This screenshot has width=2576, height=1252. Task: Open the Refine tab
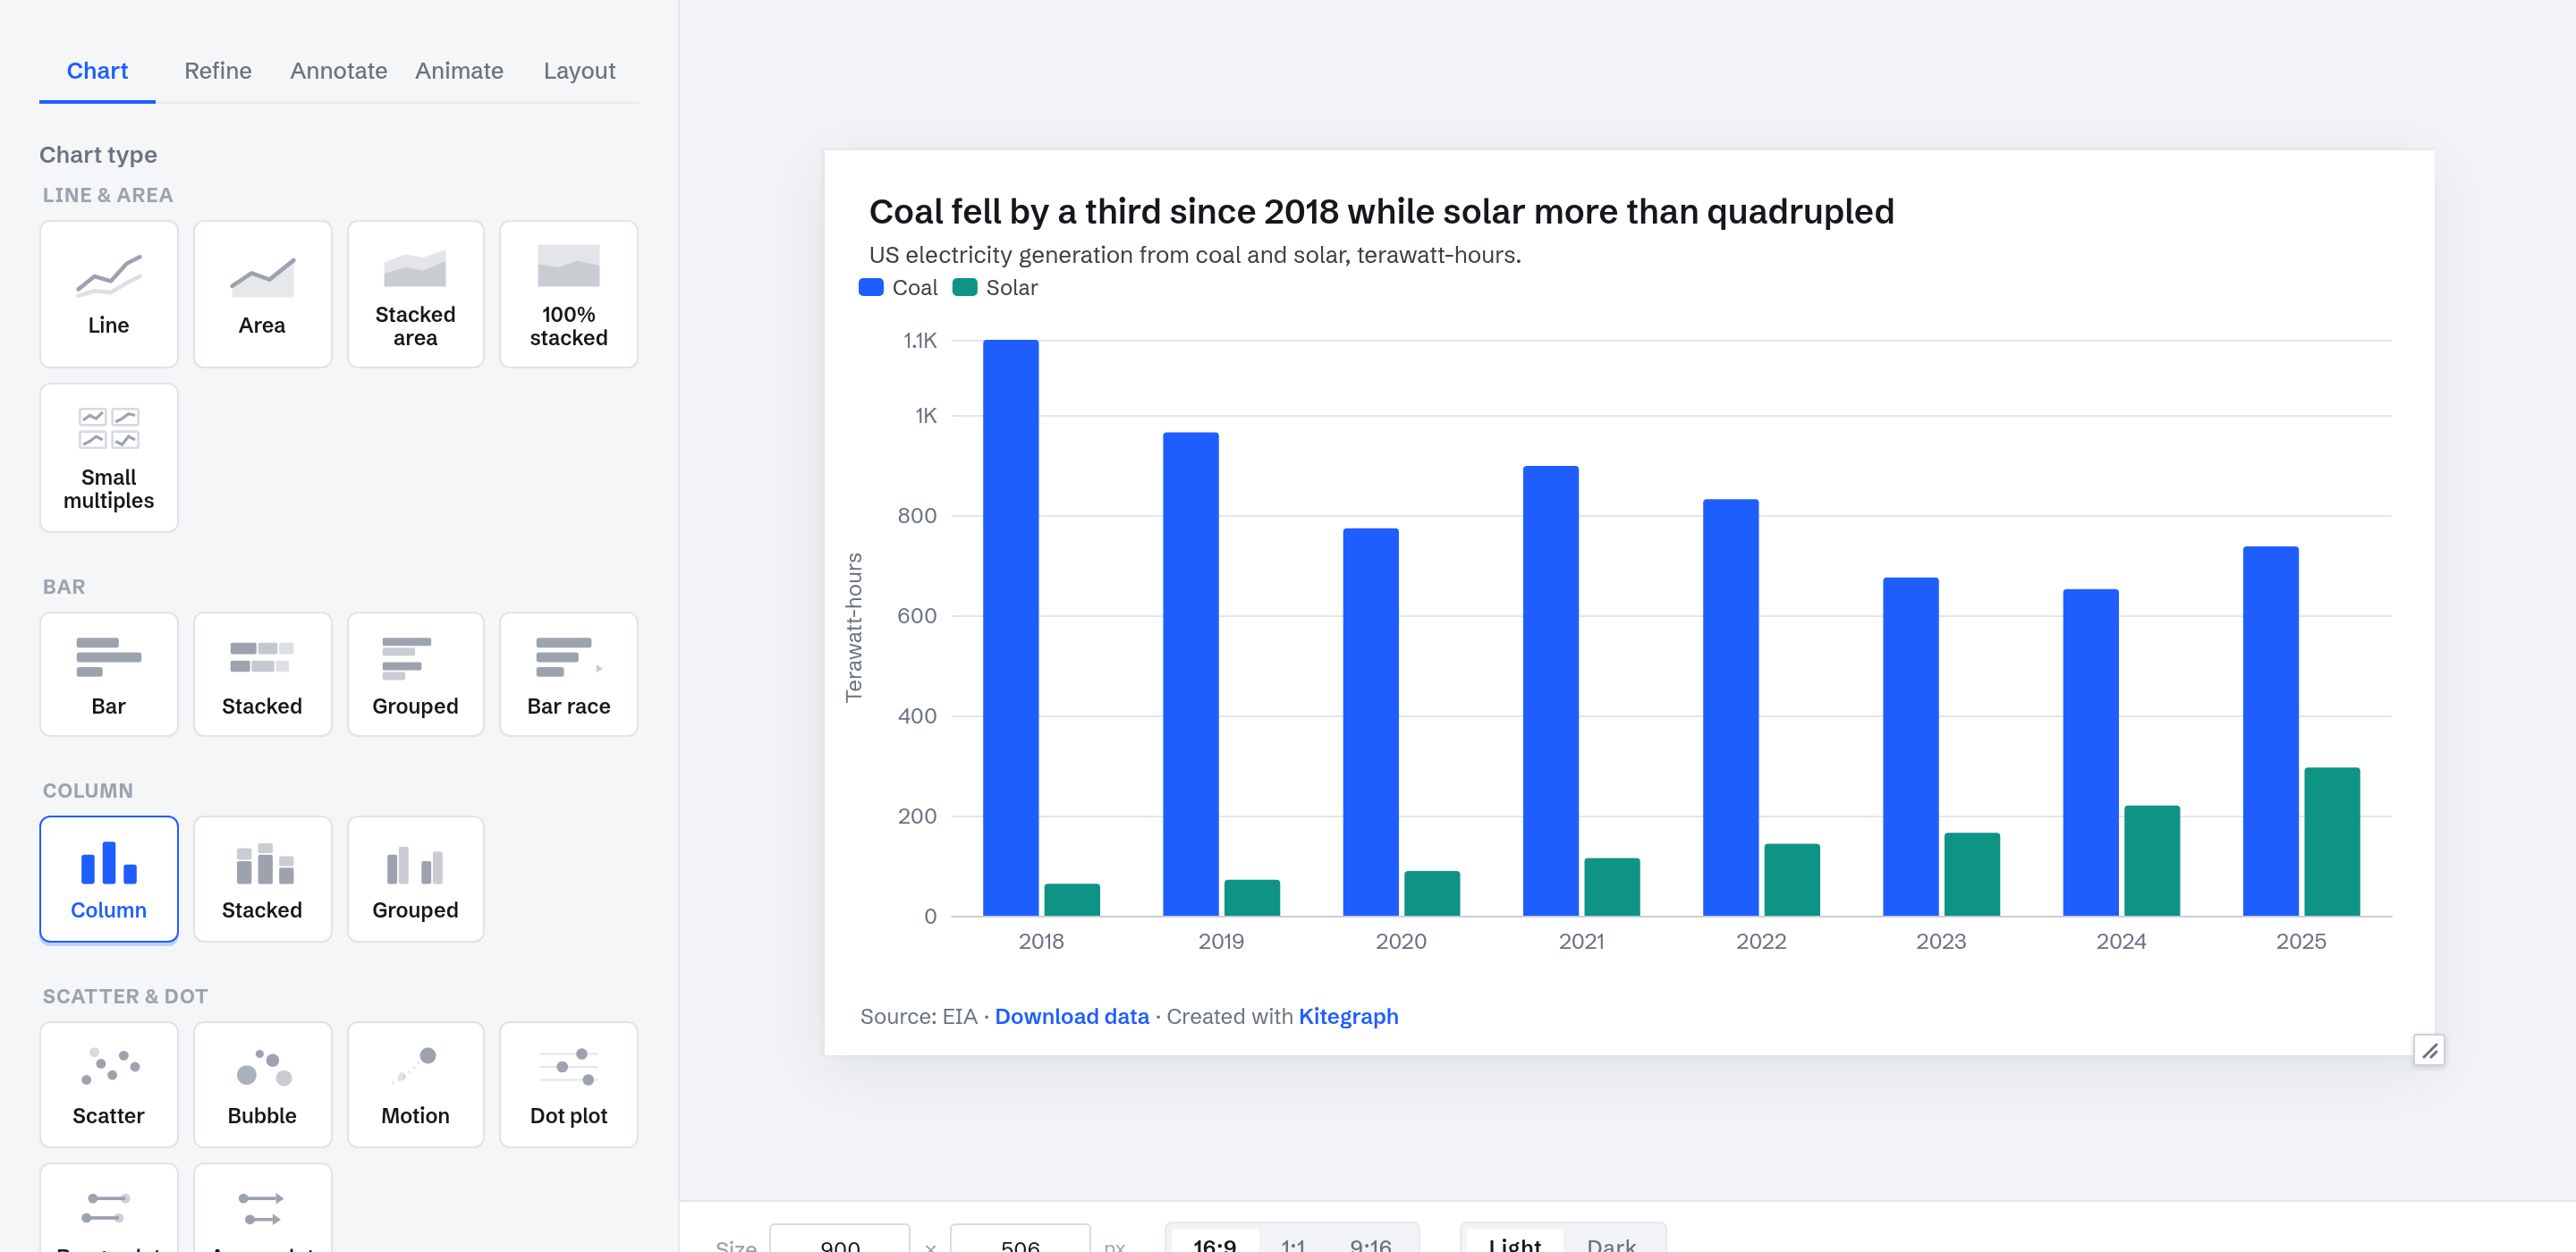pos(217,71)
